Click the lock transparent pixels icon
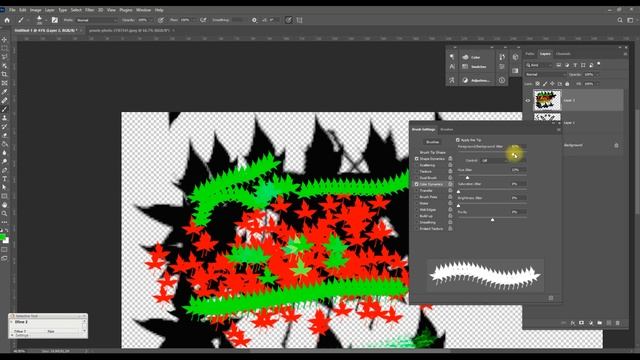 pos(538,84)
